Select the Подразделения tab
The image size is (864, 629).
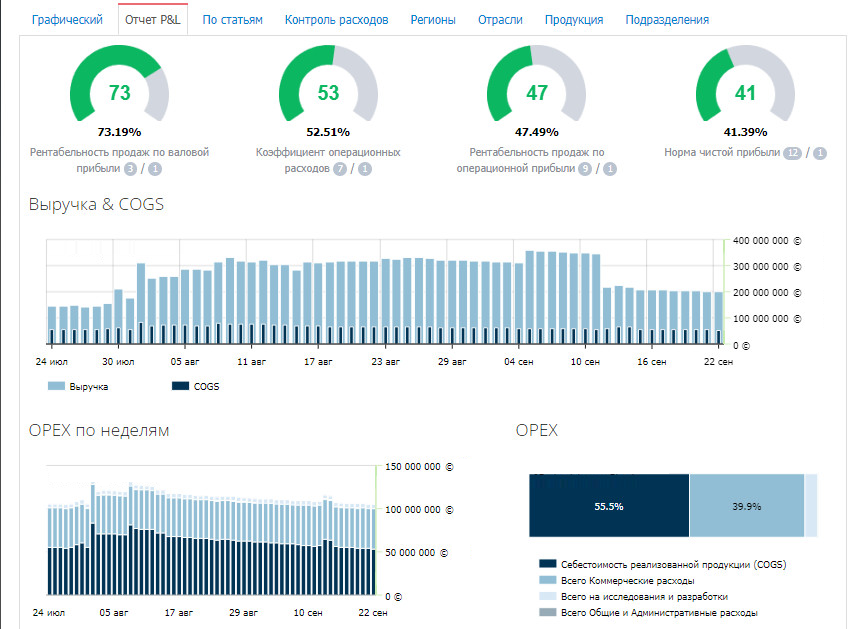pos(667,20)
